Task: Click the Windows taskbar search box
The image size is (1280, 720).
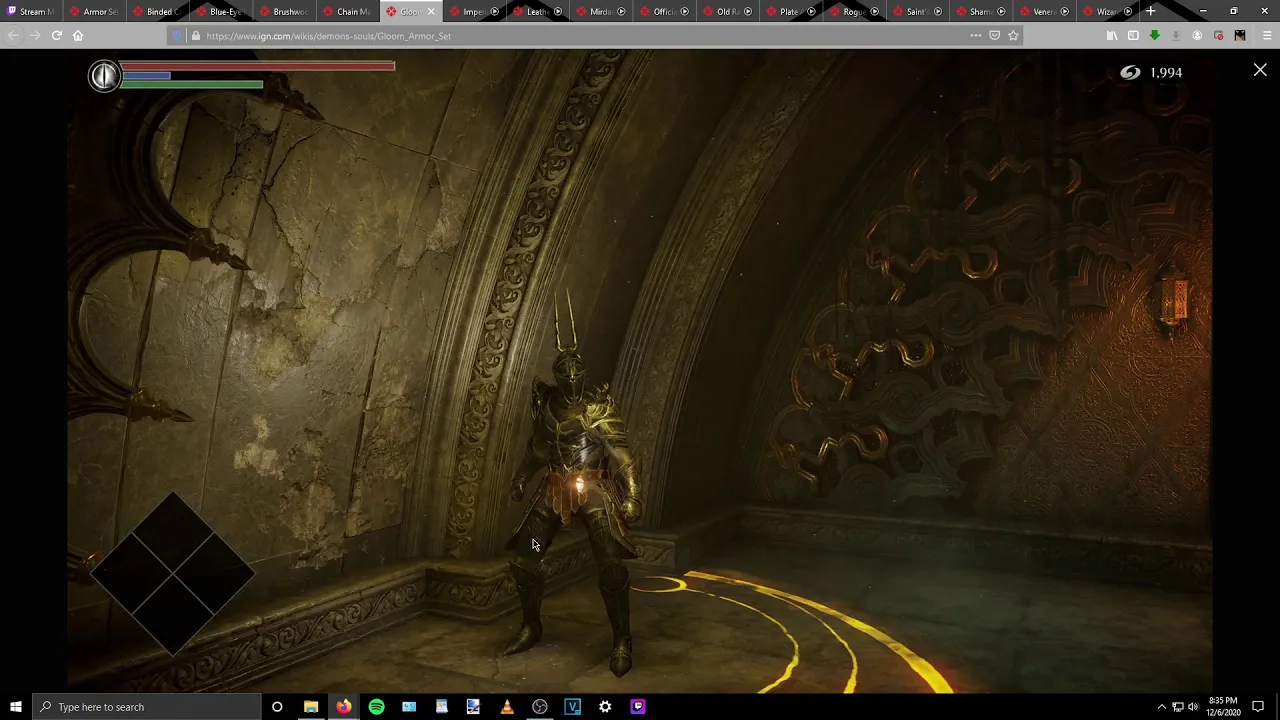Action: click(146, 707)
